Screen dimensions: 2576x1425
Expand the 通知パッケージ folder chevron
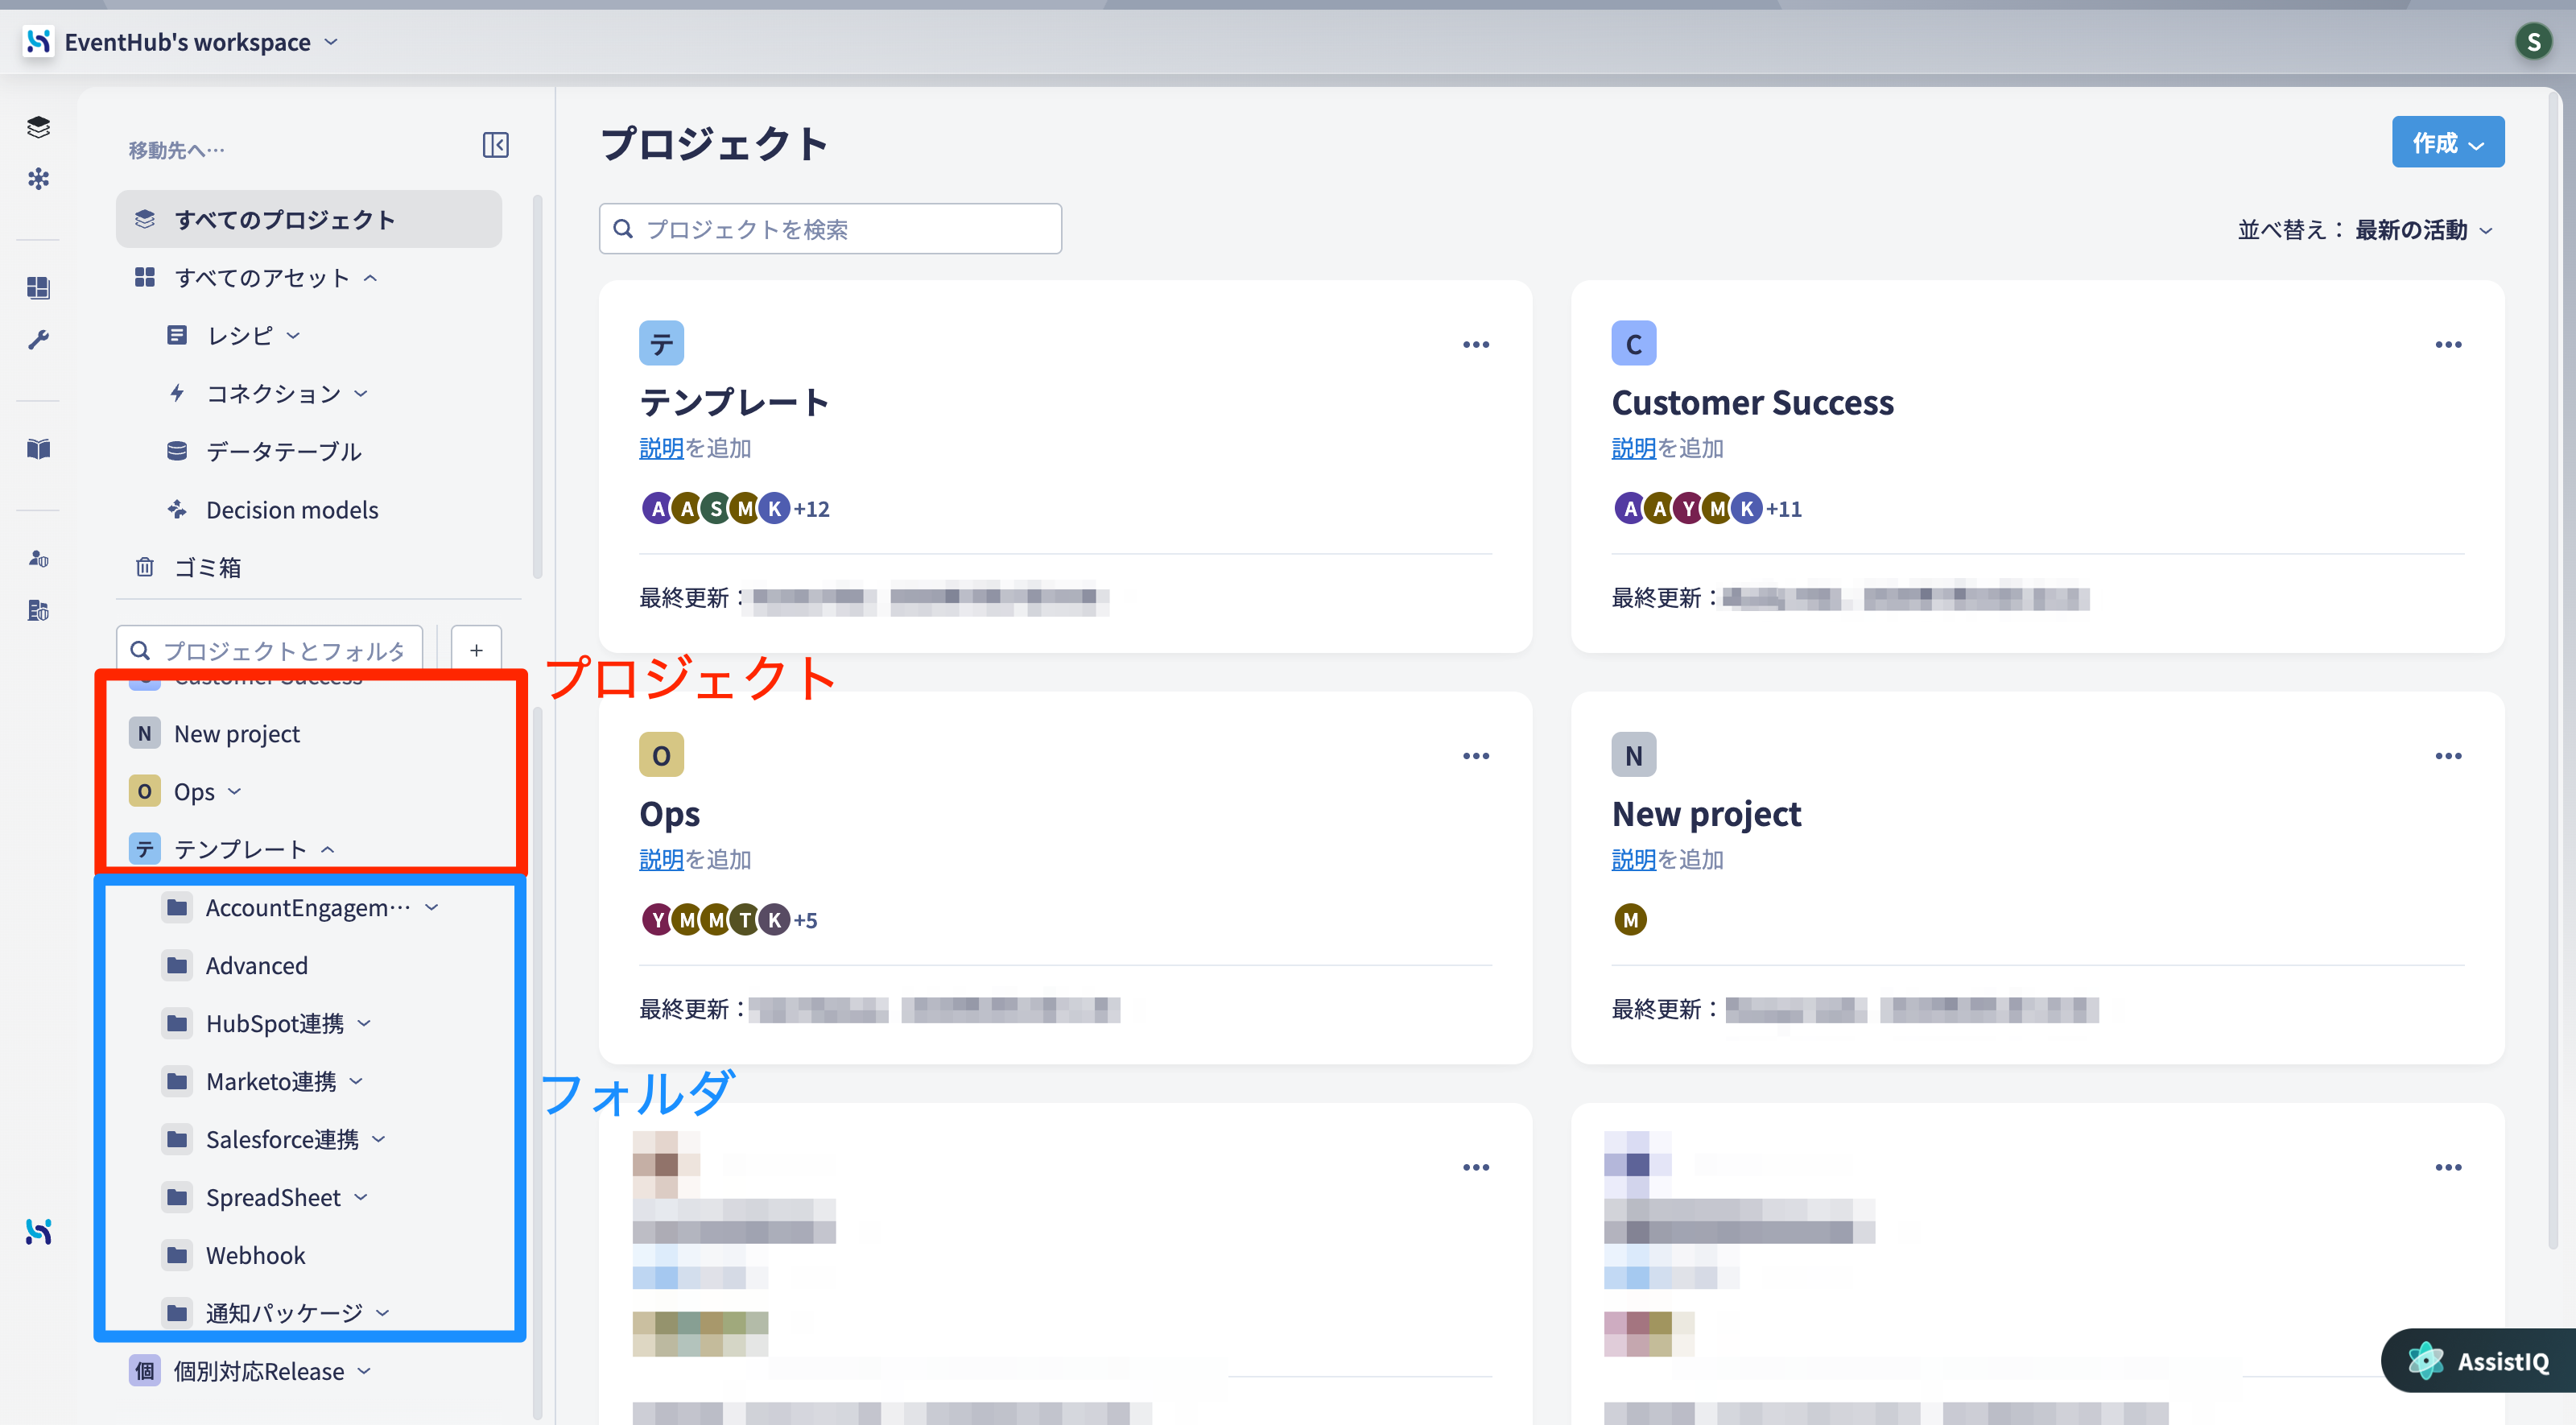[x=382, y=1312]
